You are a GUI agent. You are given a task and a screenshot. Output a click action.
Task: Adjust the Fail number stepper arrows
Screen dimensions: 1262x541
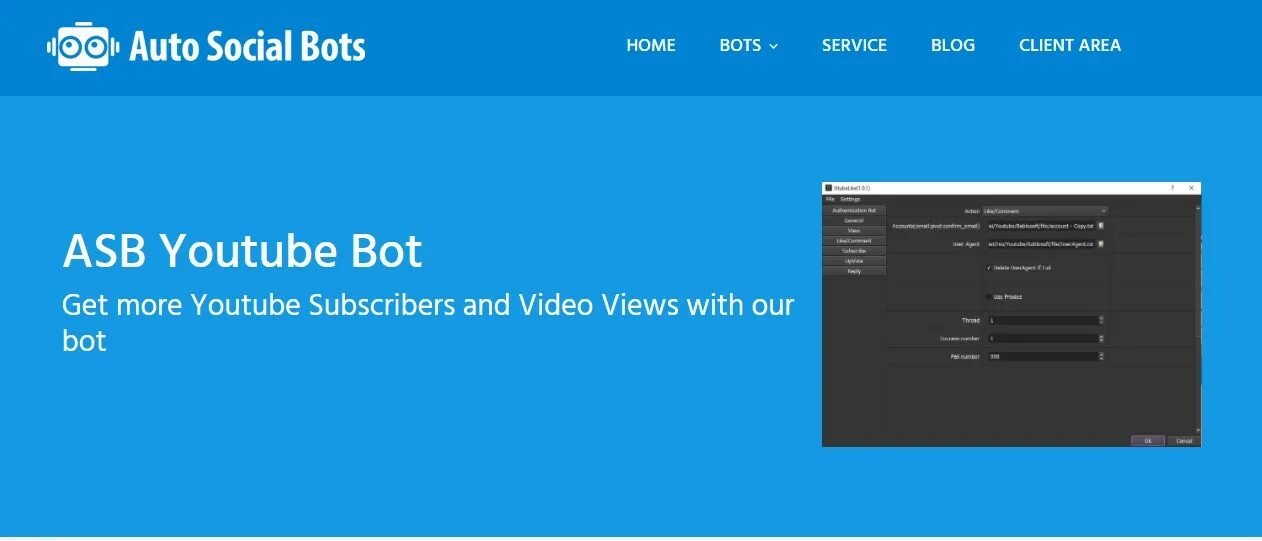click(1101, 356)
